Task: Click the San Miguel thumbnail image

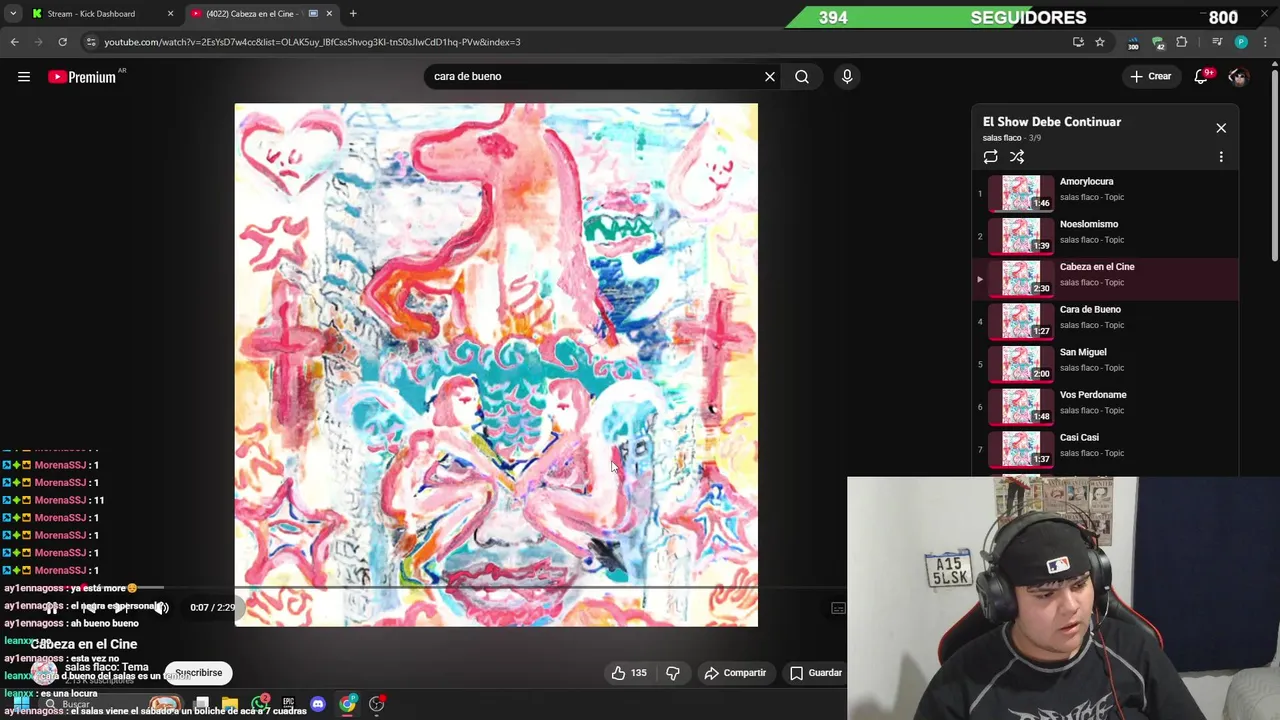Action: [x=1021, y=364]
